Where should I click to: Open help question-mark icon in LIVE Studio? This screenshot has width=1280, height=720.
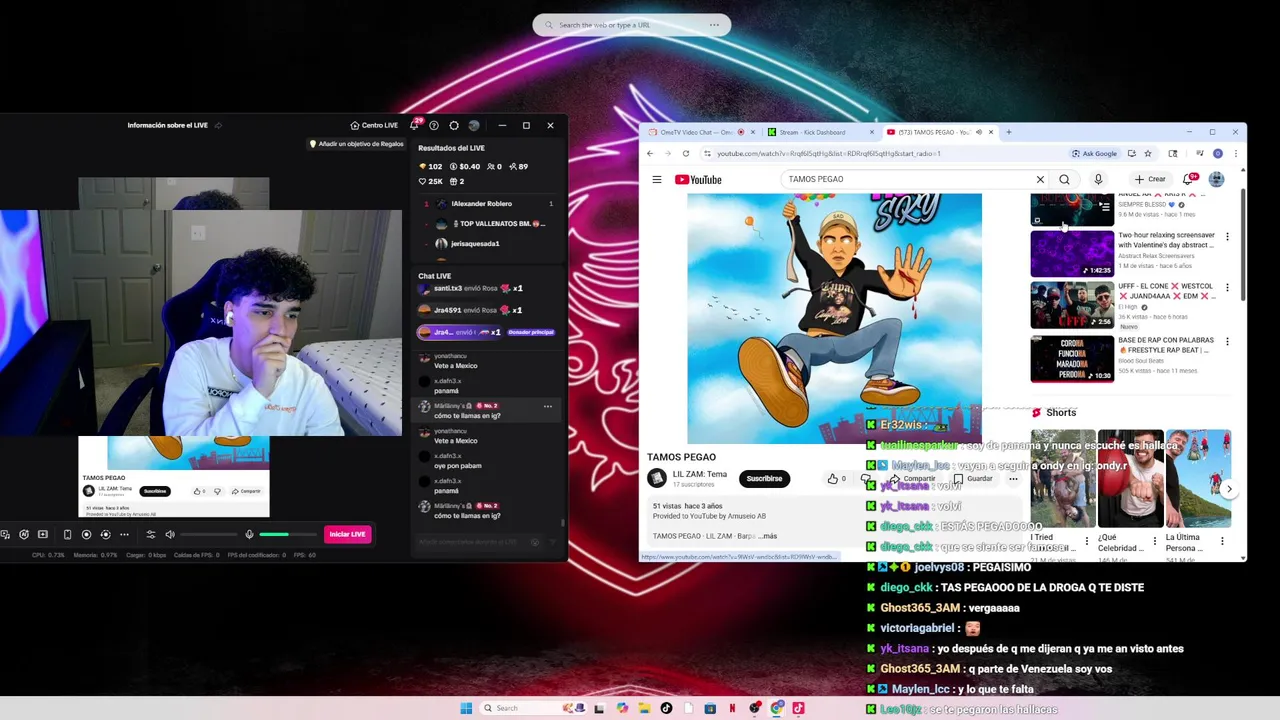click(x=434, y=125)
